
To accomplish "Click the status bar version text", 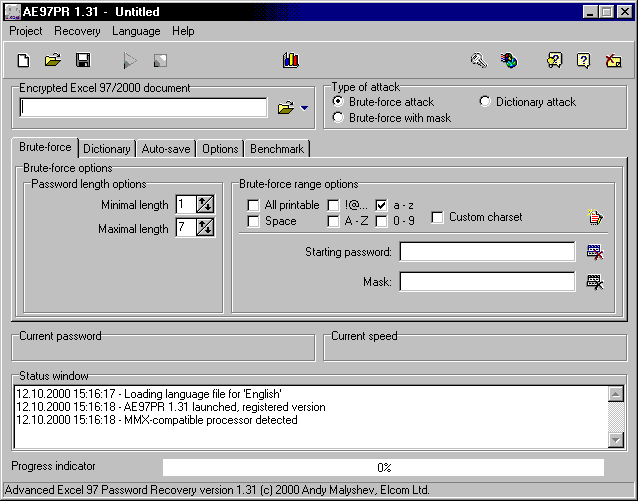I will coord(217,490).
